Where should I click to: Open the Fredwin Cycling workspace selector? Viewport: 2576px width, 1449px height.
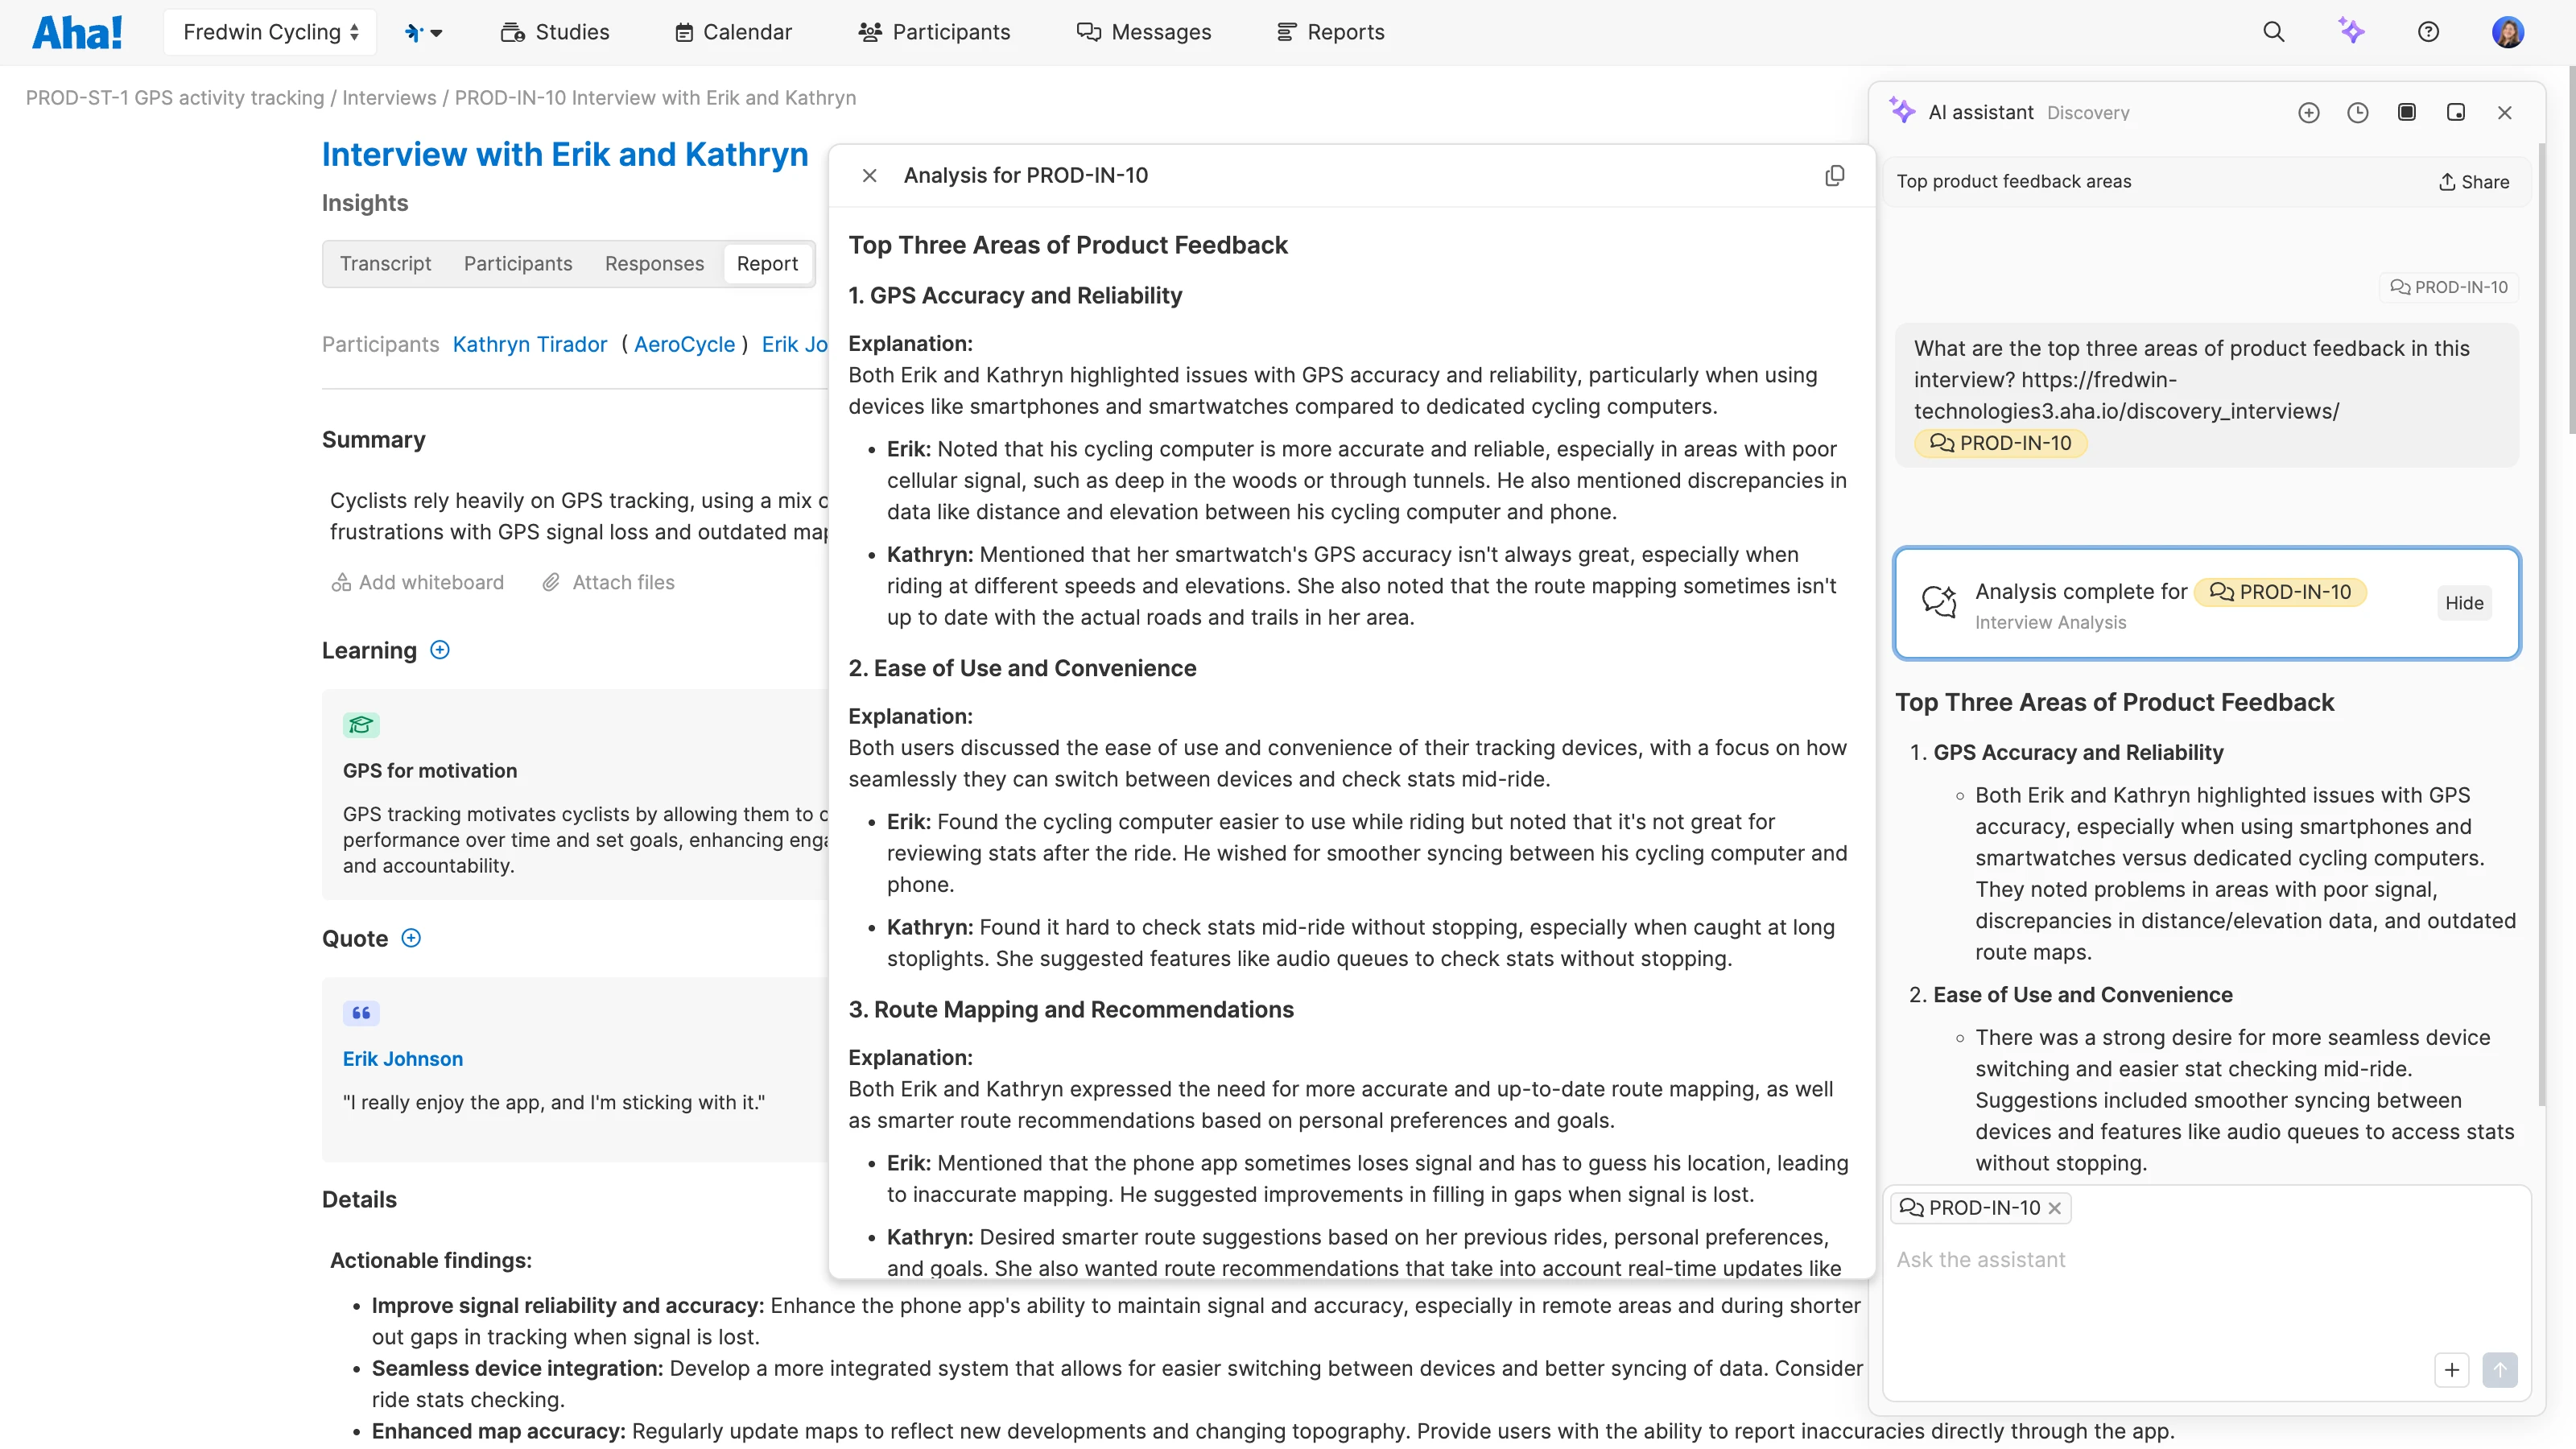coord(269,31)
